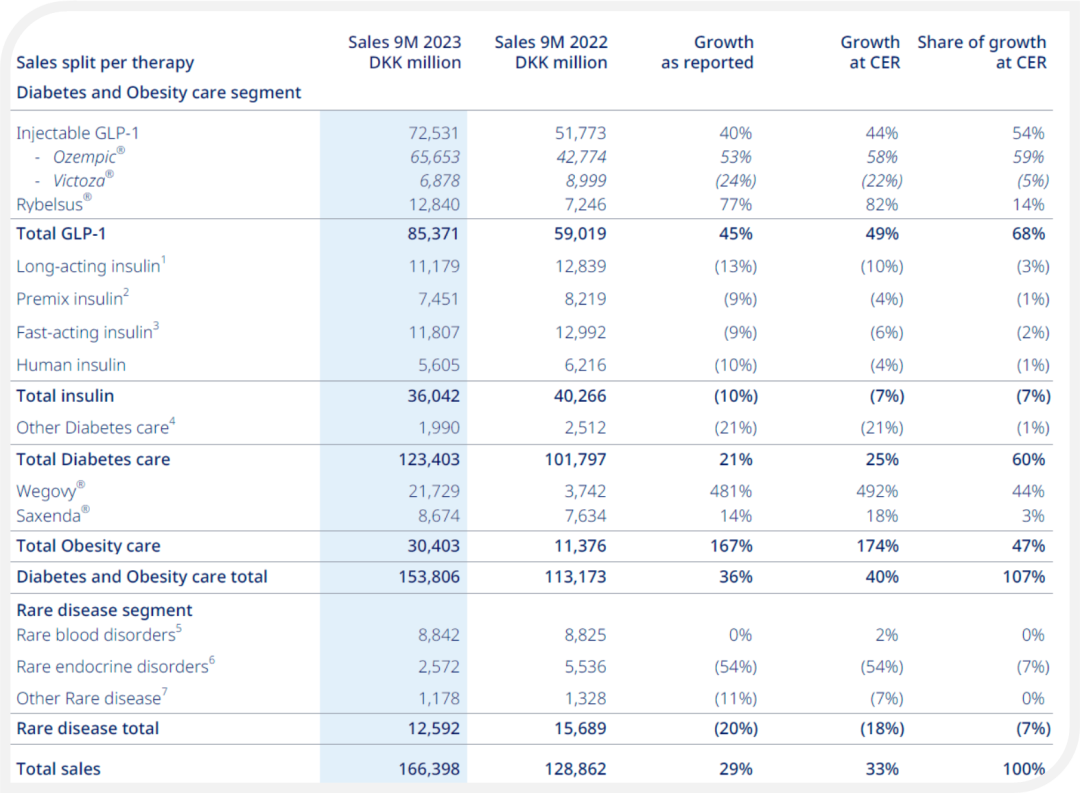
Task: Click Ozempic 2022 sales value 42,774
Action: [x=581, y=157]
